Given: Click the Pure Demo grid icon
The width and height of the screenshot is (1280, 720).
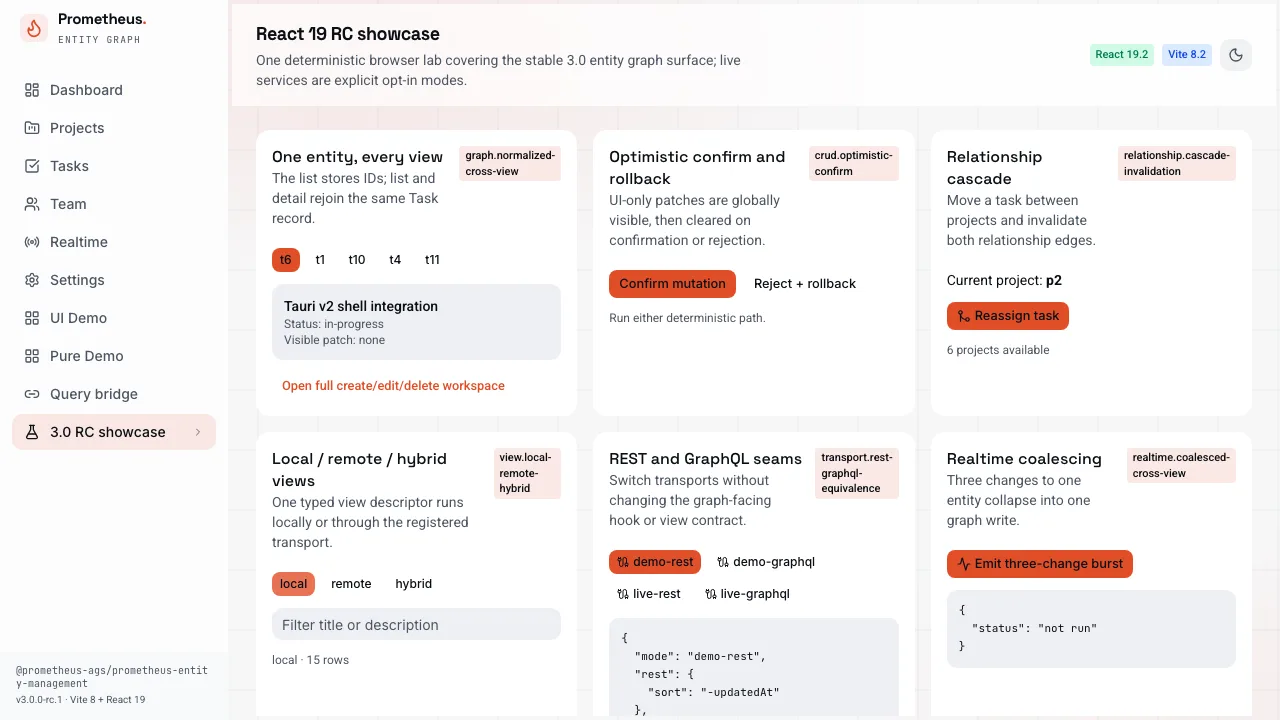Looking at the screenshot, I should (32, 356).
